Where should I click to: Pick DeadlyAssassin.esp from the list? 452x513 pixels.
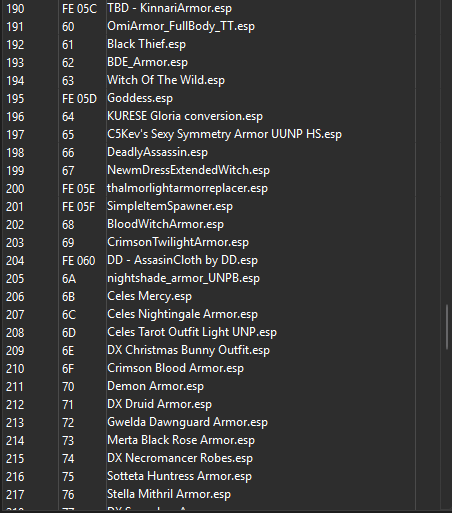coord(157,152)
